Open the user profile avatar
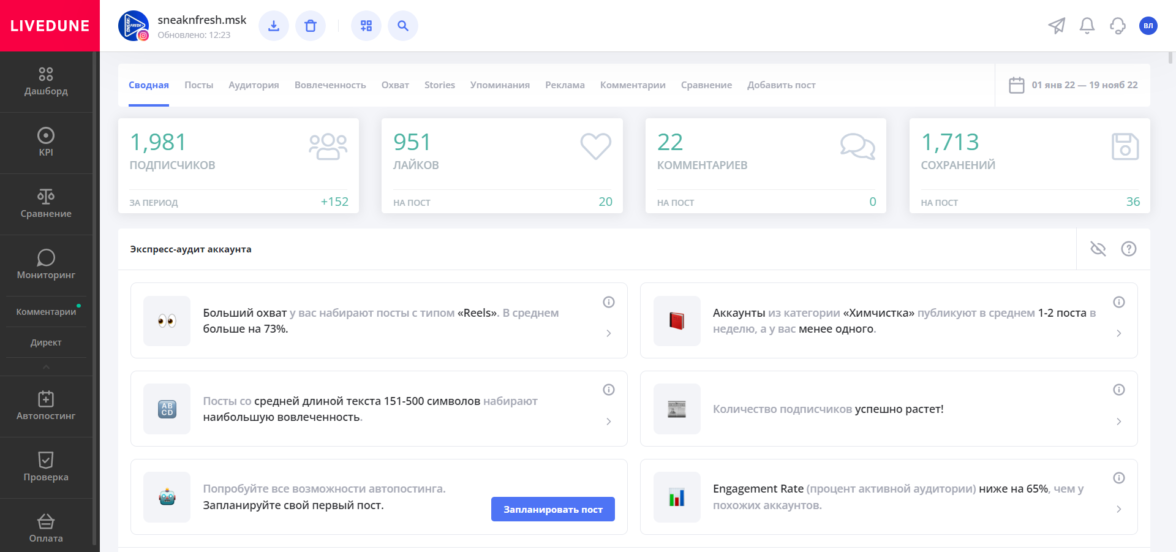Viewport: 1176px width, 552px height. 1148,26
